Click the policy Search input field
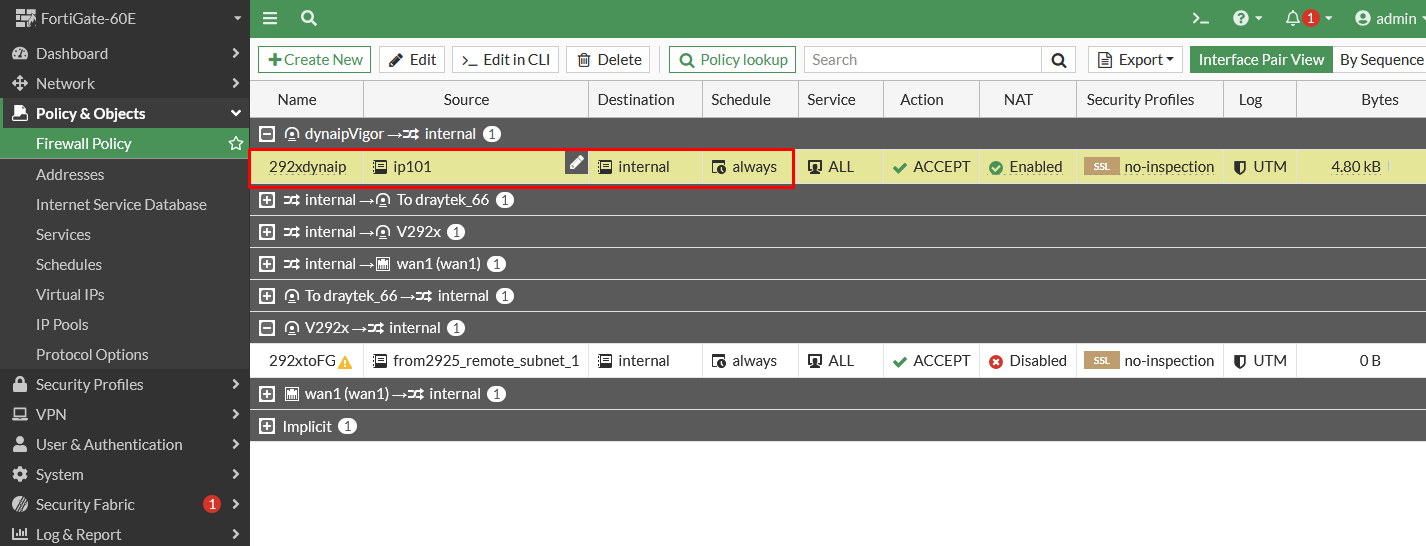The height and width of the screenshot is (546, 1426). (x=922, y=60)
